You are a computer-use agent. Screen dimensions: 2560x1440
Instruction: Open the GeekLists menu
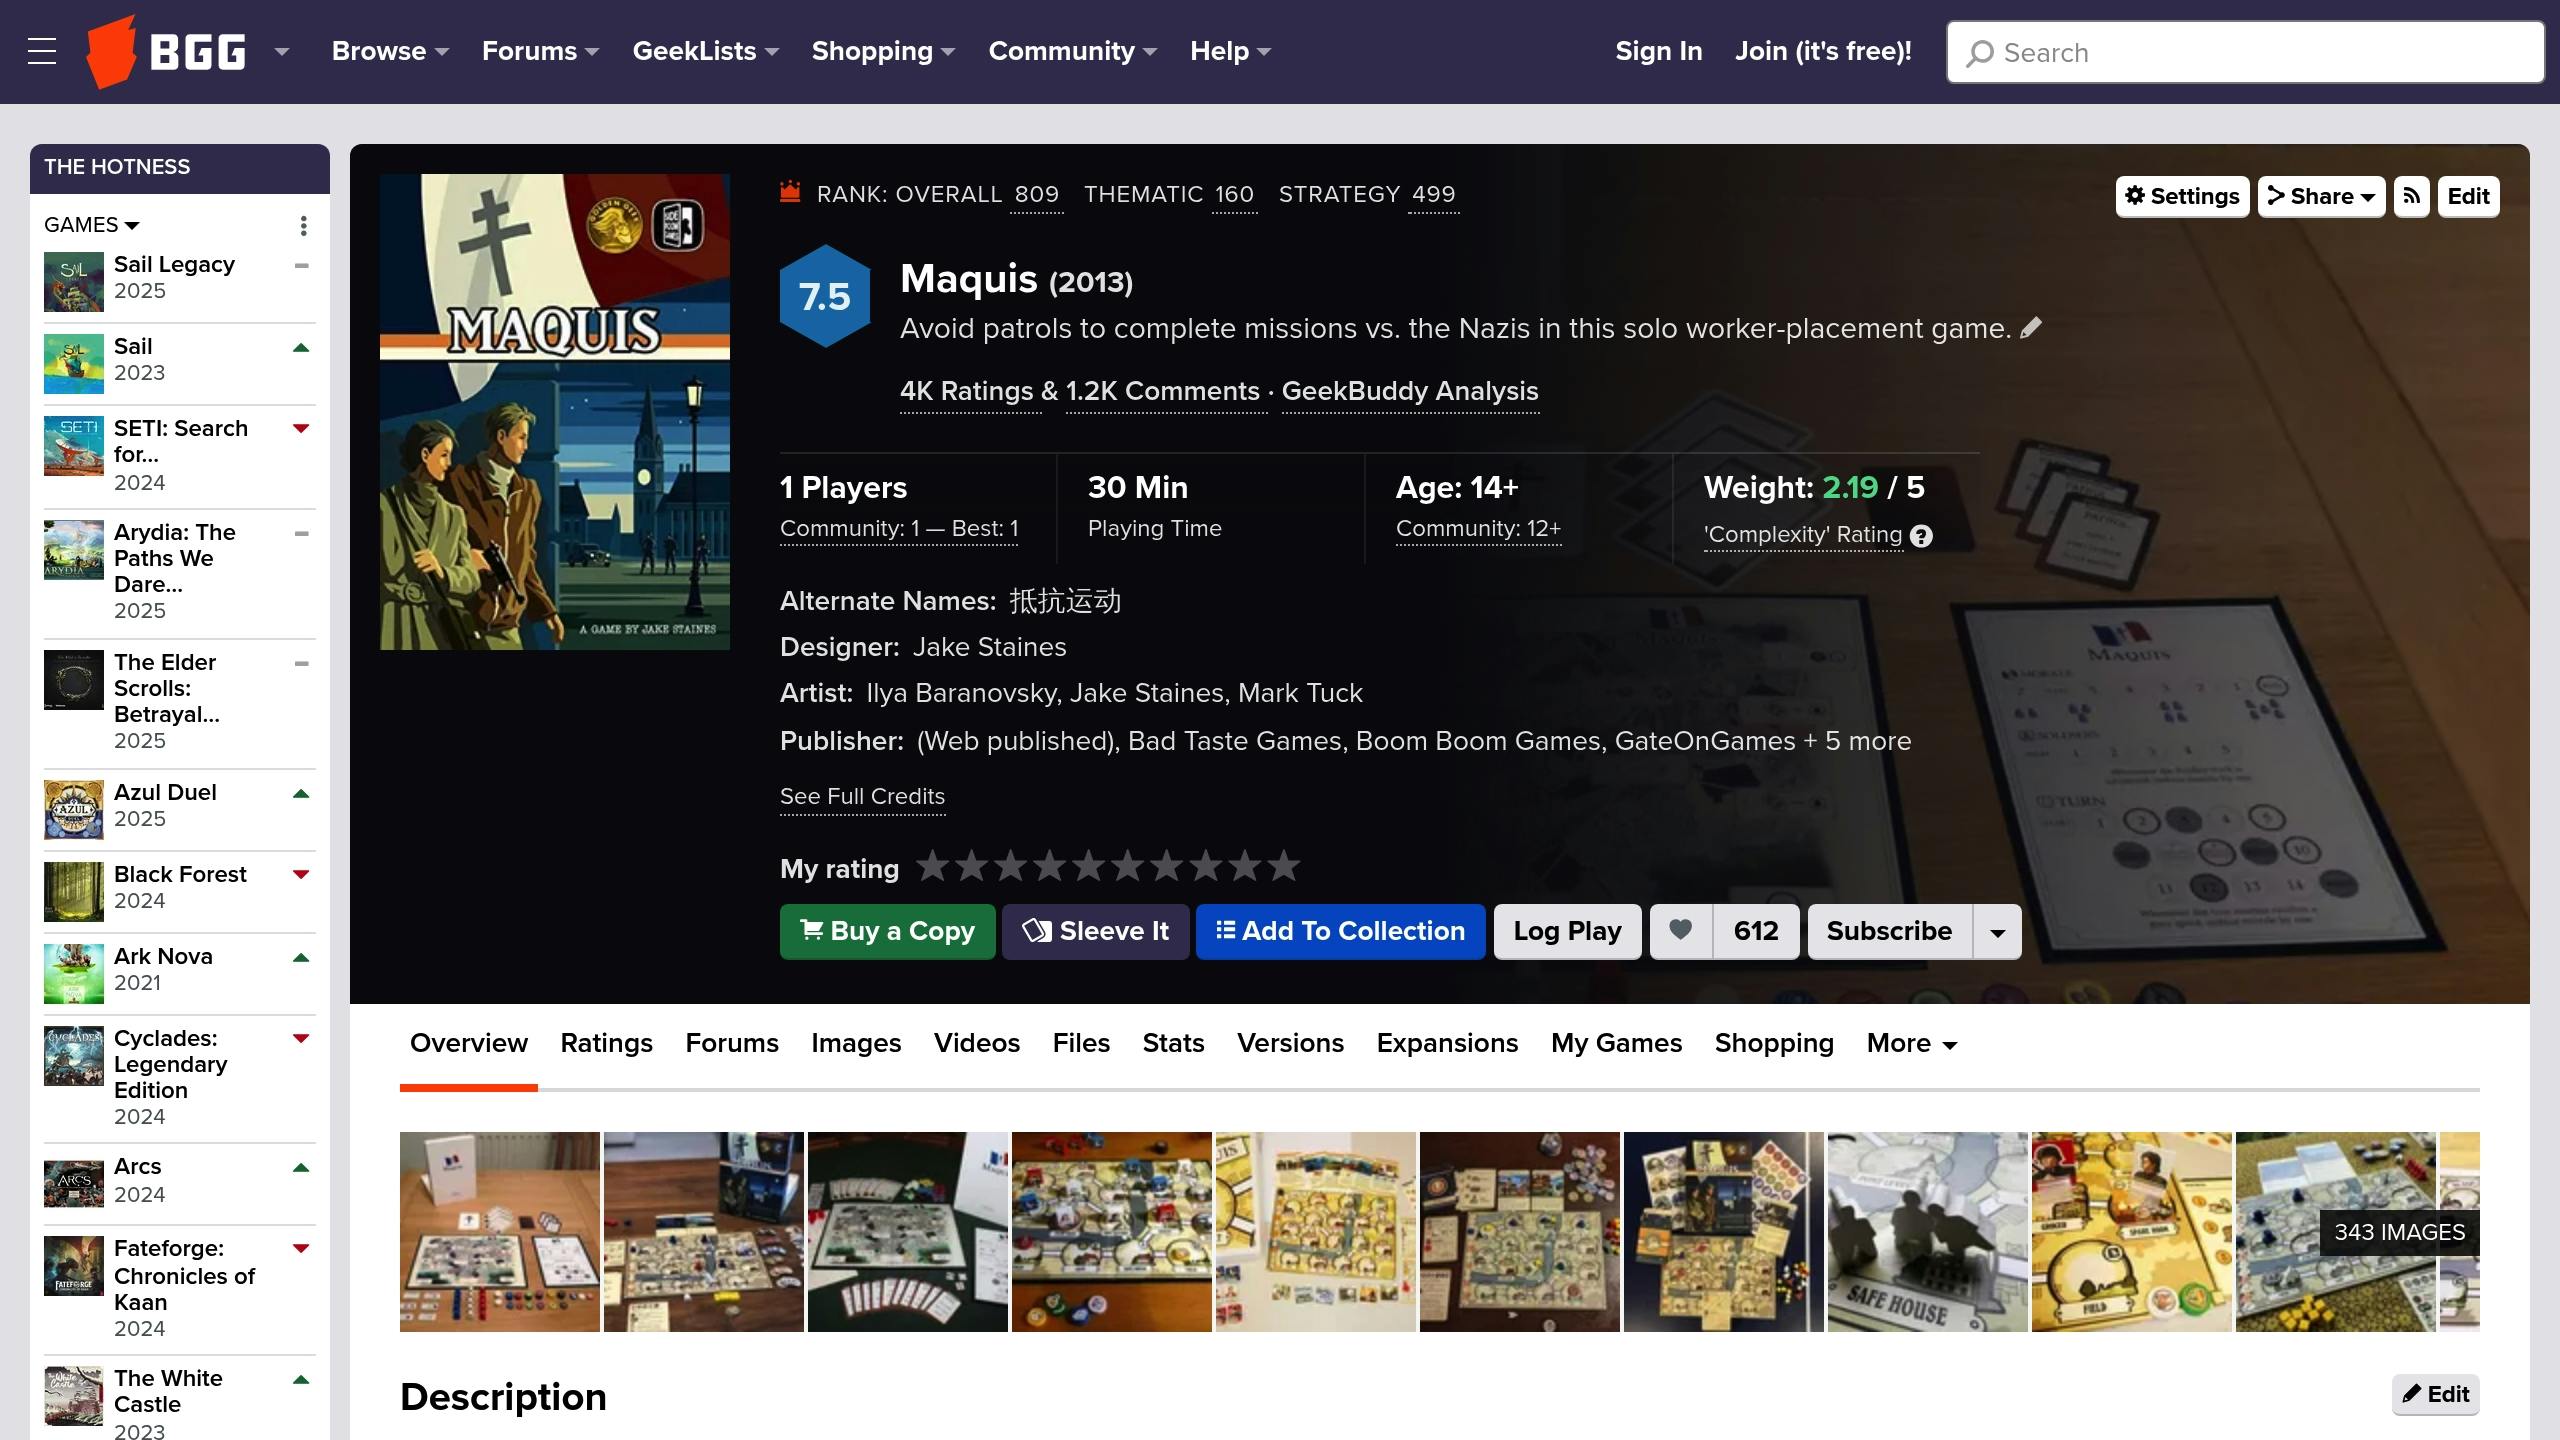click(x=705, y=51)
